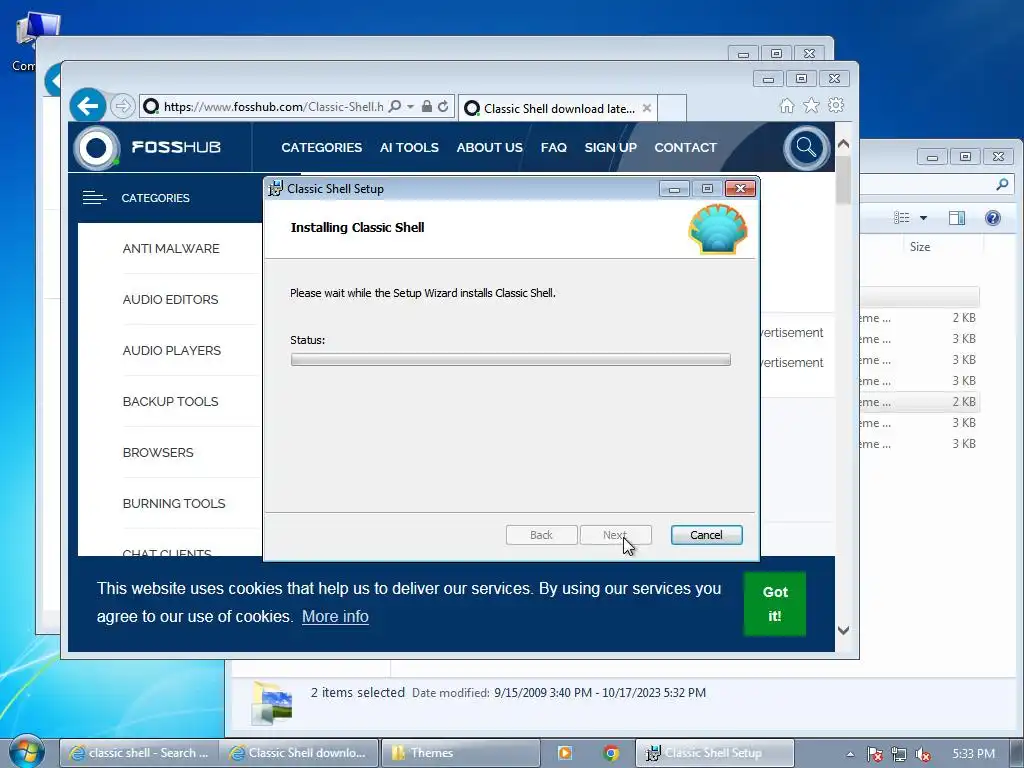Screen dimensions: 1024x768
Task: Go to the browser Home icon
Action: click(x=787, y=106)
